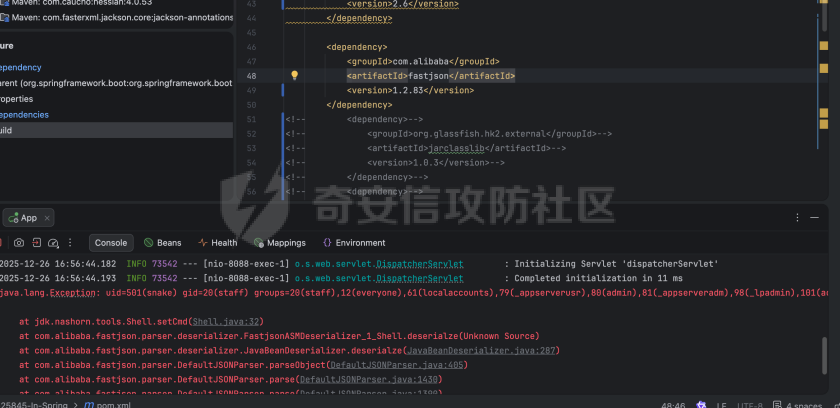Close the App run tab
This screenshot has height=408, width=840.
[47, 218]
